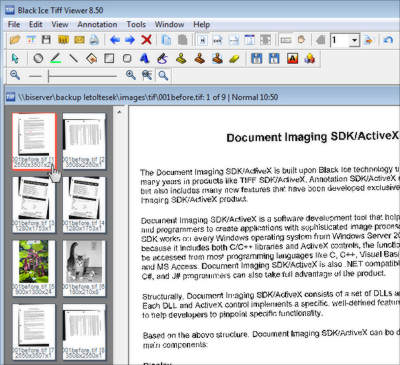Click the red X delete icon

(146, 40)
